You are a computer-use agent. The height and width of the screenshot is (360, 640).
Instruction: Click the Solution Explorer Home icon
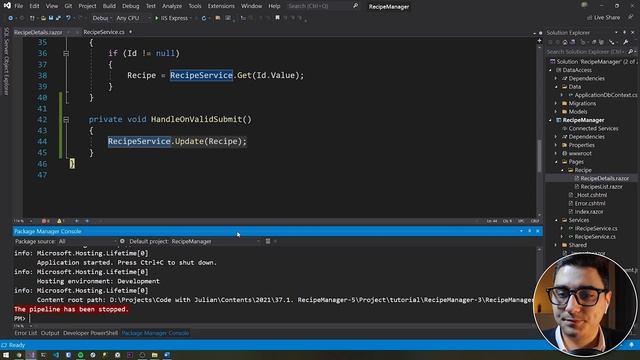click(x=565, y=42)
